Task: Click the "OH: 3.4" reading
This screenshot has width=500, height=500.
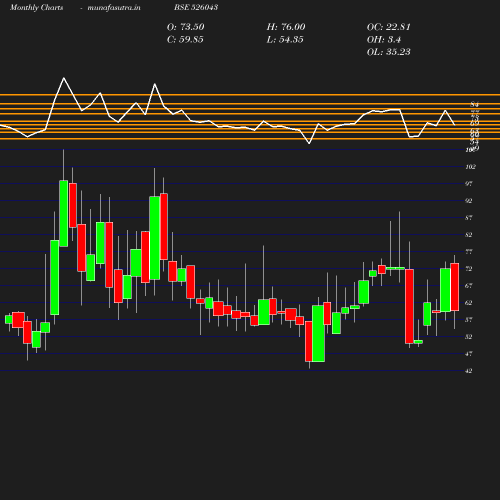Action: point(384,39)
